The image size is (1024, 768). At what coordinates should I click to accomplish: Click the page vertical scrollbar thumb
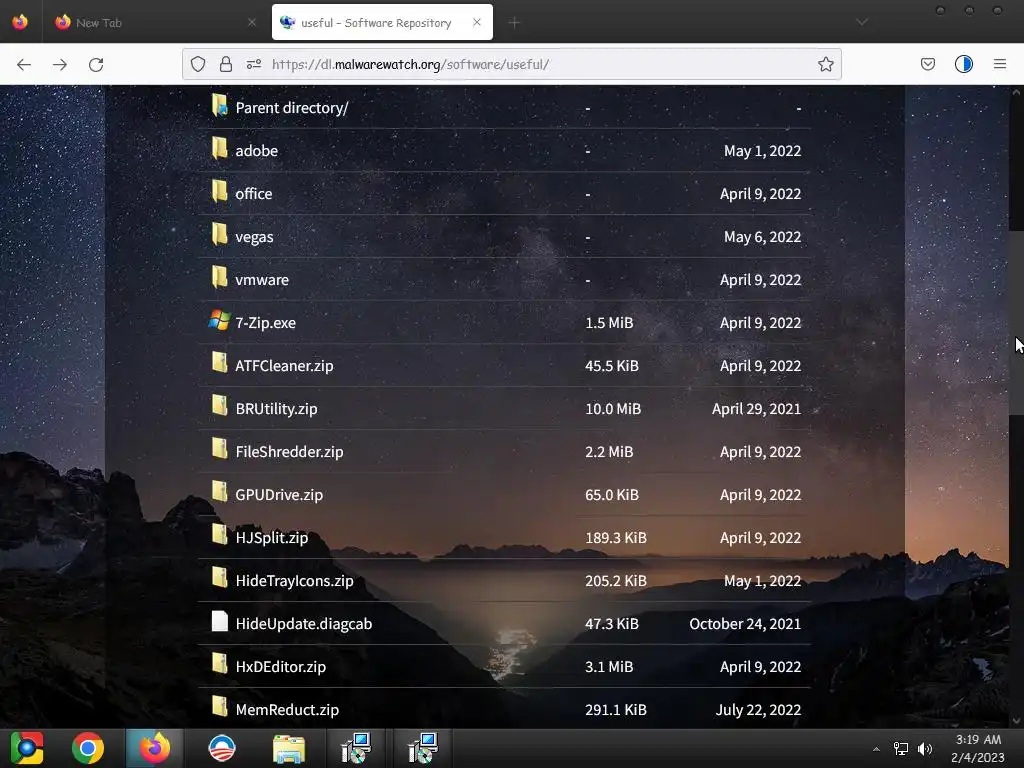pyautogui.click(x=1016, y=323)
